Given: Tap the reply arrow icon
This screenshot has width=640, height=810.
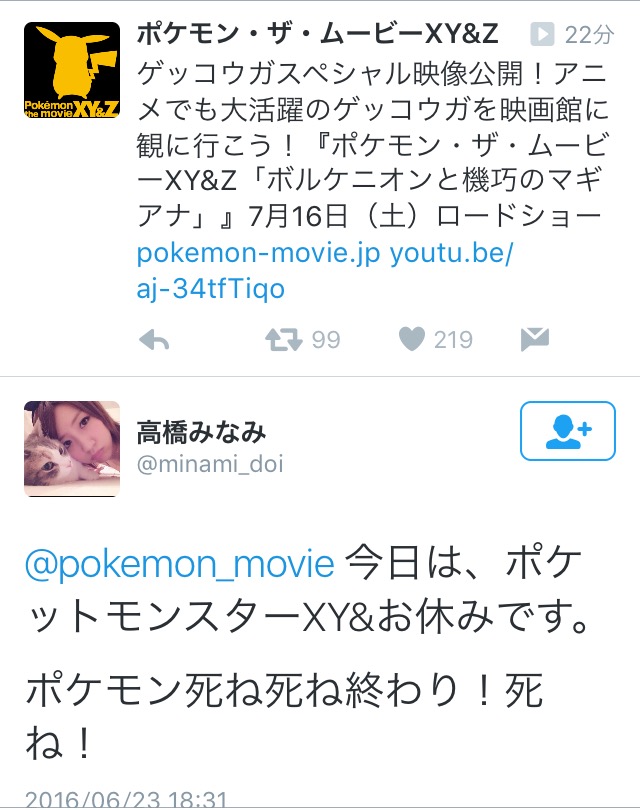Looking at the screenshot, I should click(154, 340).
